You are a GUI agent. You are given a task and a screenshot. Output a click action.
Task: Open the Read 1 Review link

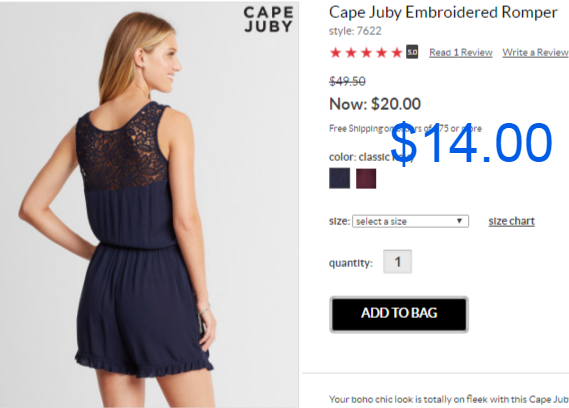click(x=461, y=53)
